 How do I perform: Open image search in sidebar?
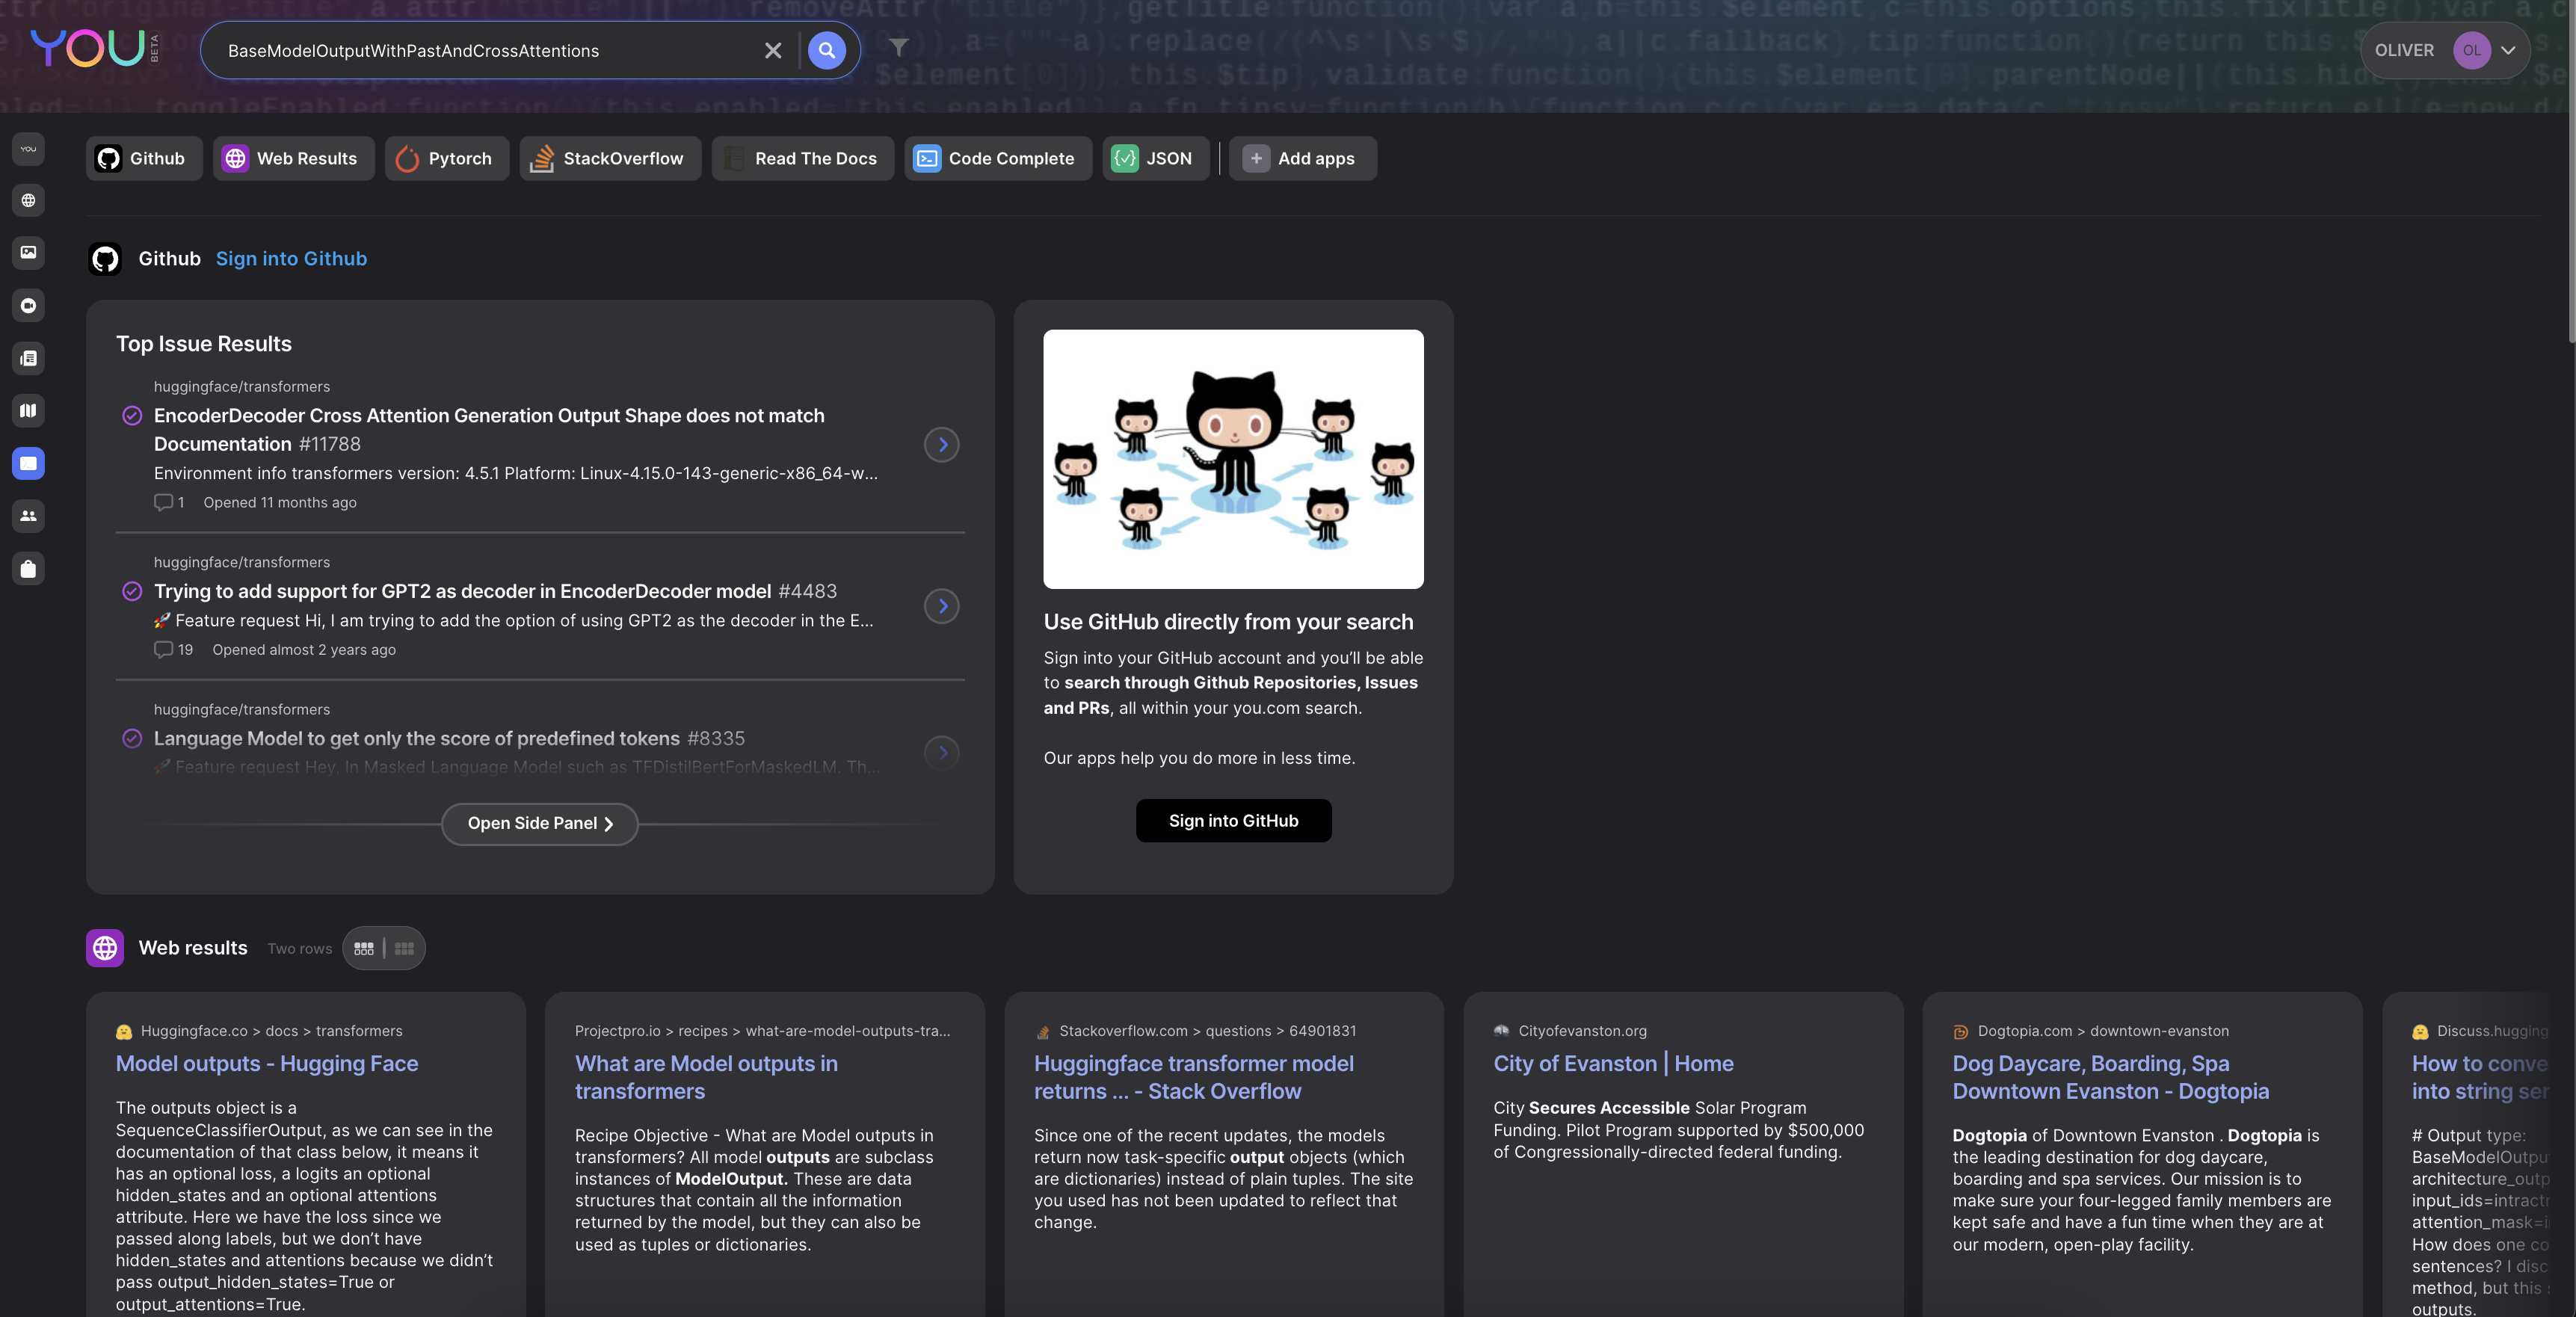coord(28,253)
